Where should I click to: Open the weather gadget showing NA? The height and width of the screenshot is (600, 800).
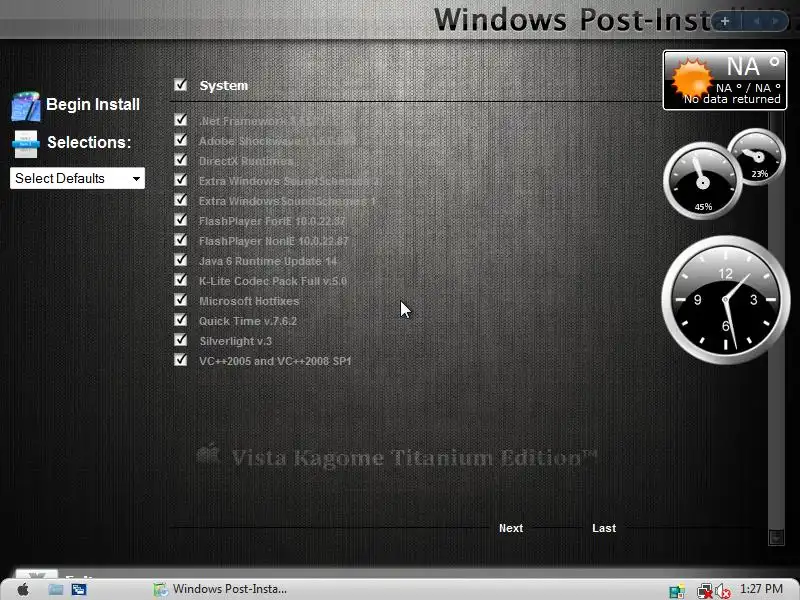[725, 80]
